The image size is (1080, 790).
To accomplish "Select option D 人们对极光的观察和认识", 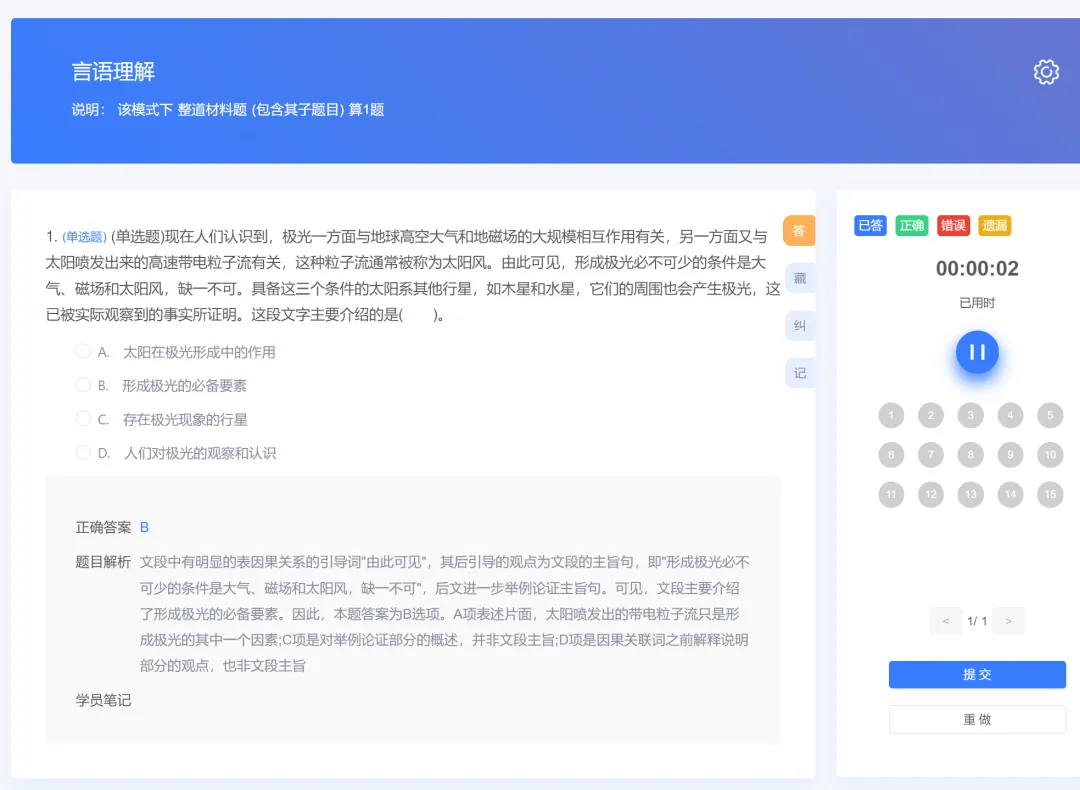I will (x=176, y=453).
